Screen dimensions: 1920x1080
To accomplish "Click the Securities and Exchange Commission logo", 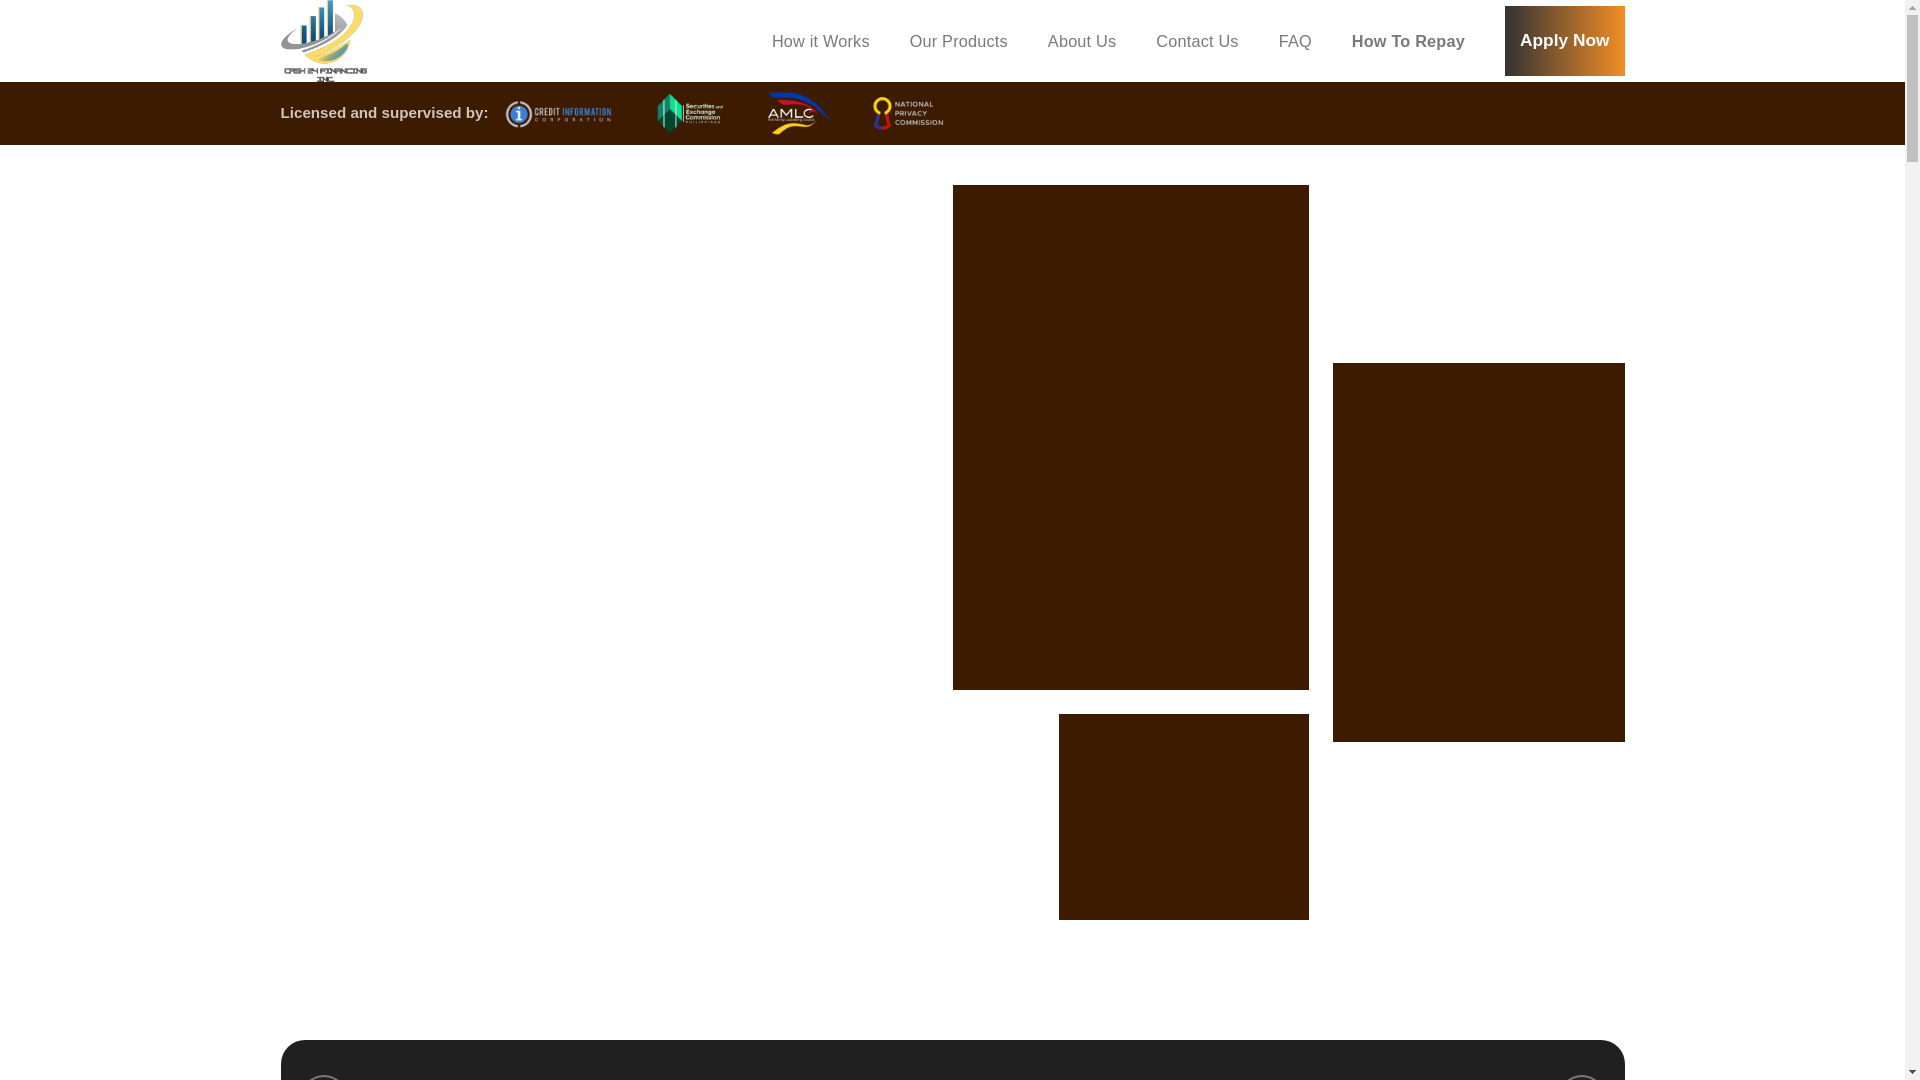I will click(x=689, y=113).
